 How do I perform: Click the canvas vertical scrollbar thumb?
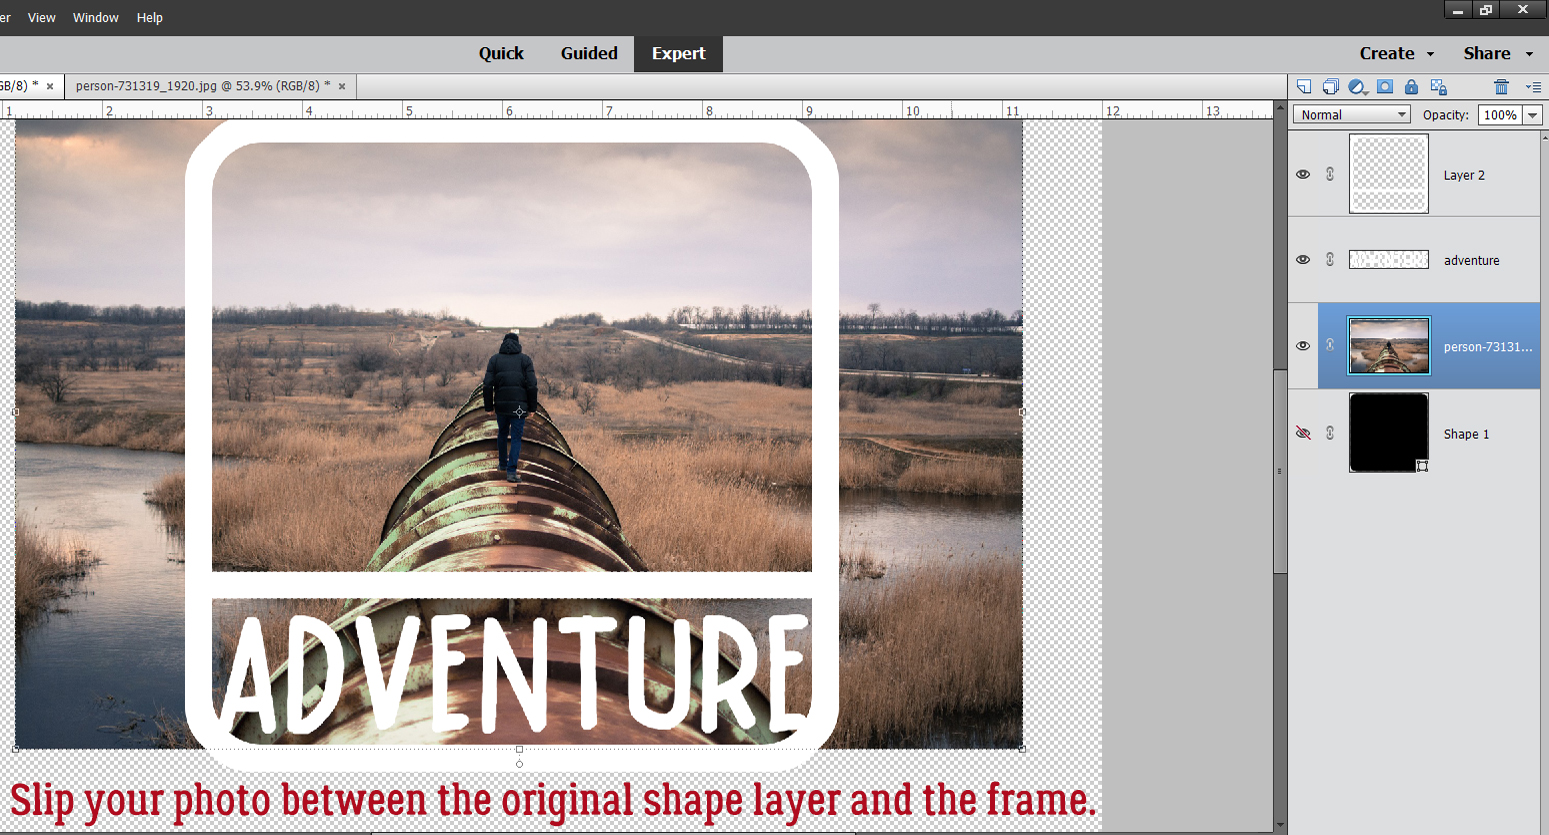click(1280, 471)
